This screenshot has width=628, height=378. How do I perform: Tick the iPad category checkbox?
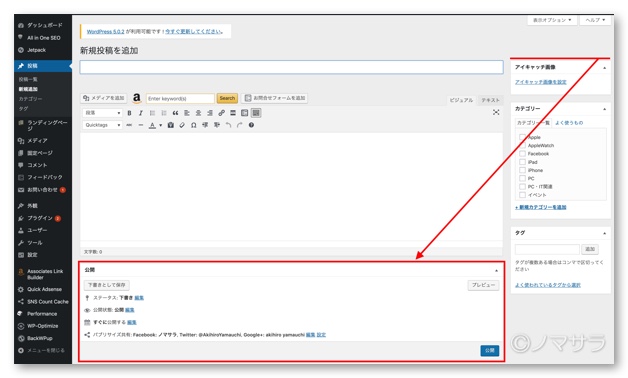click(x=522, y=162)
